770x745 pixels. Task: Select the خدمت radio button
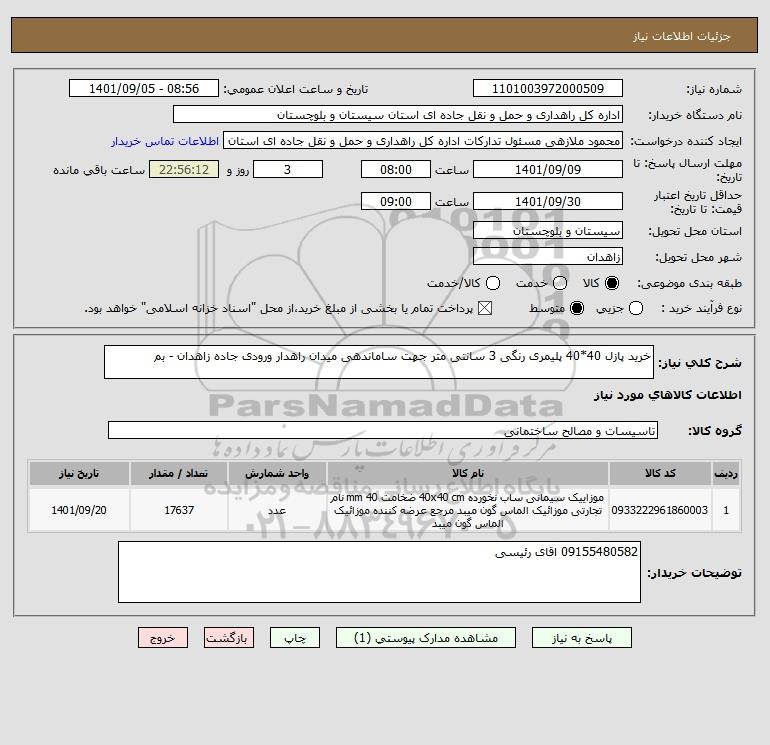(560, 283)
